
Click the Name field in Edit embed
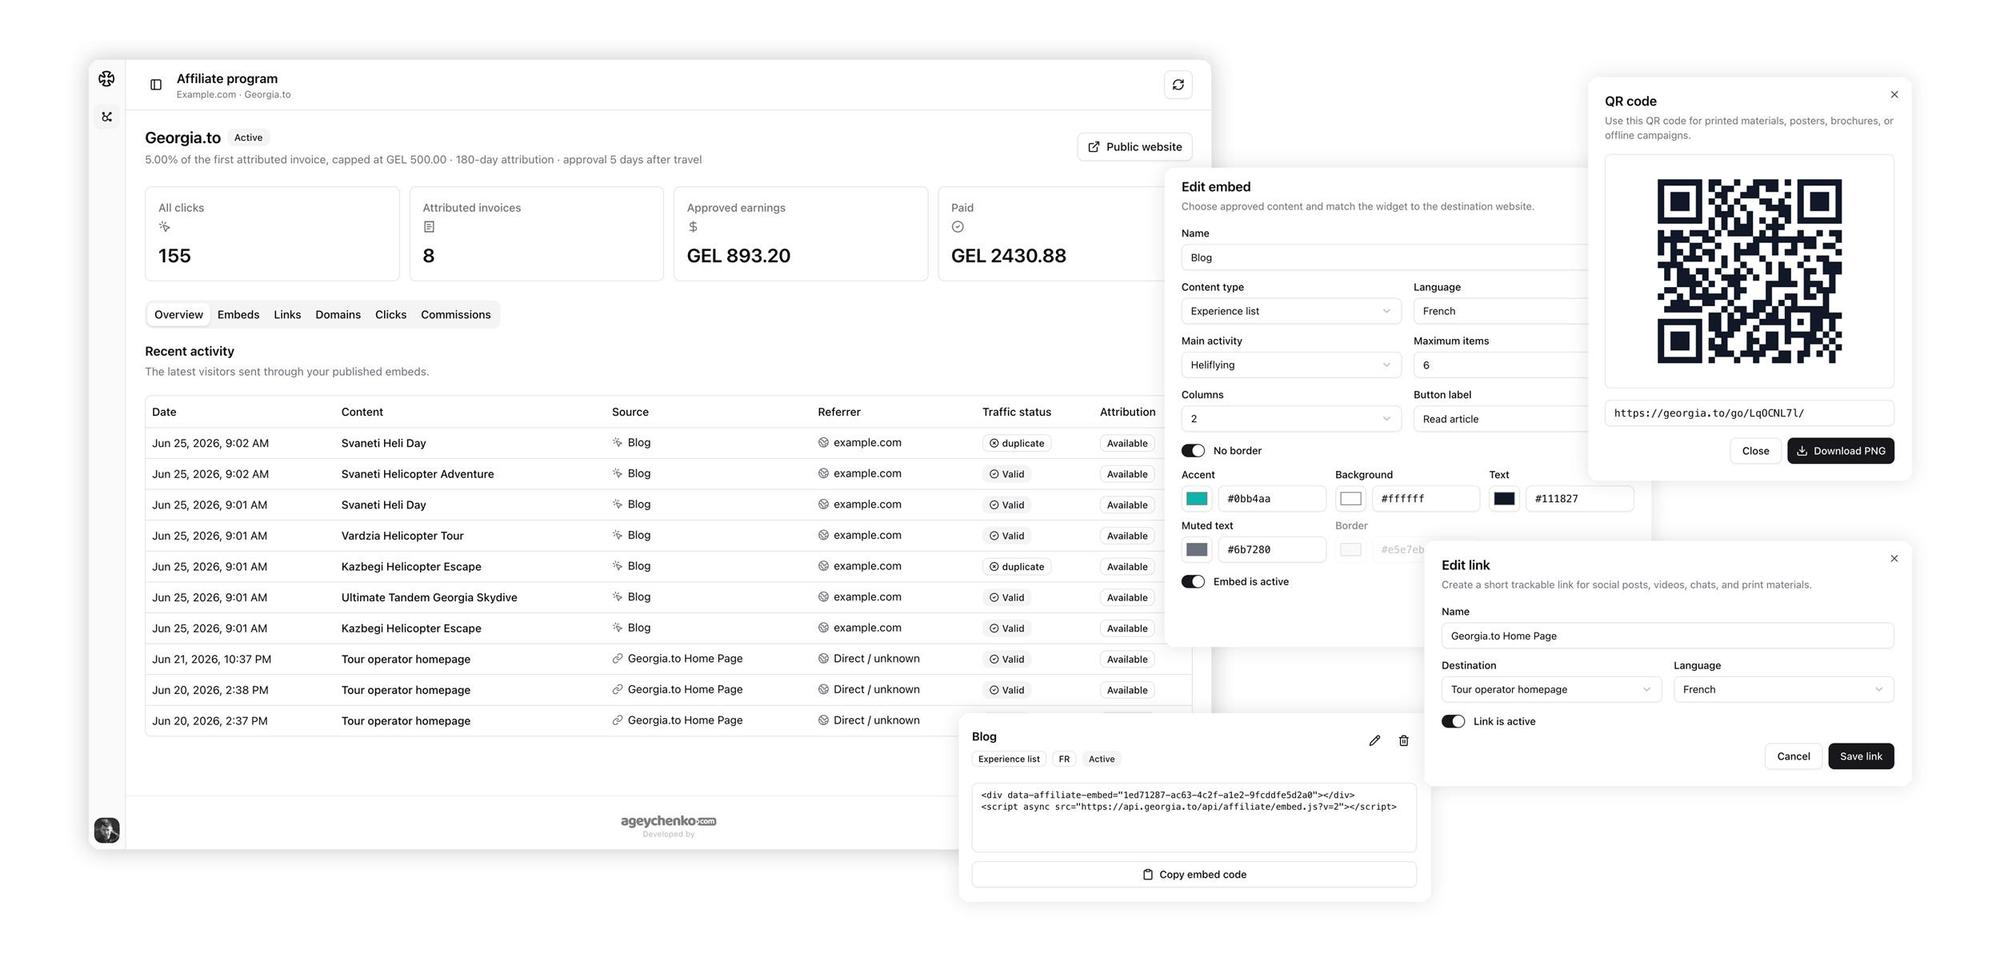click(x=1385, y=258)
